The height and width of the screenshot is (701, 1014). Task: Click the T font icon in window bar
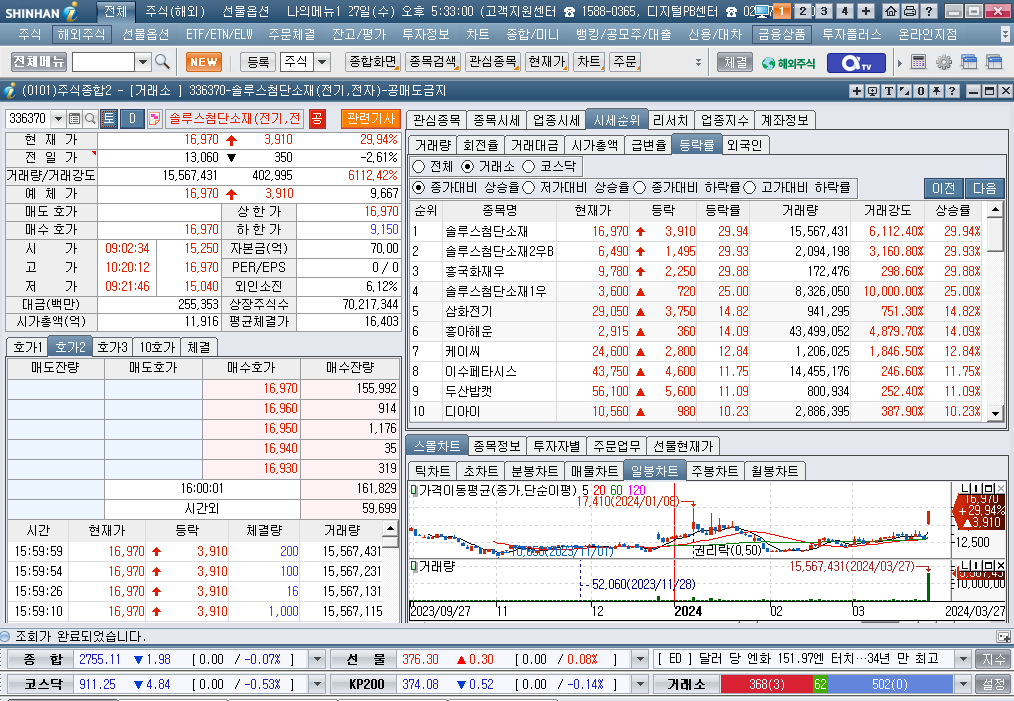[x=889, y=91]
